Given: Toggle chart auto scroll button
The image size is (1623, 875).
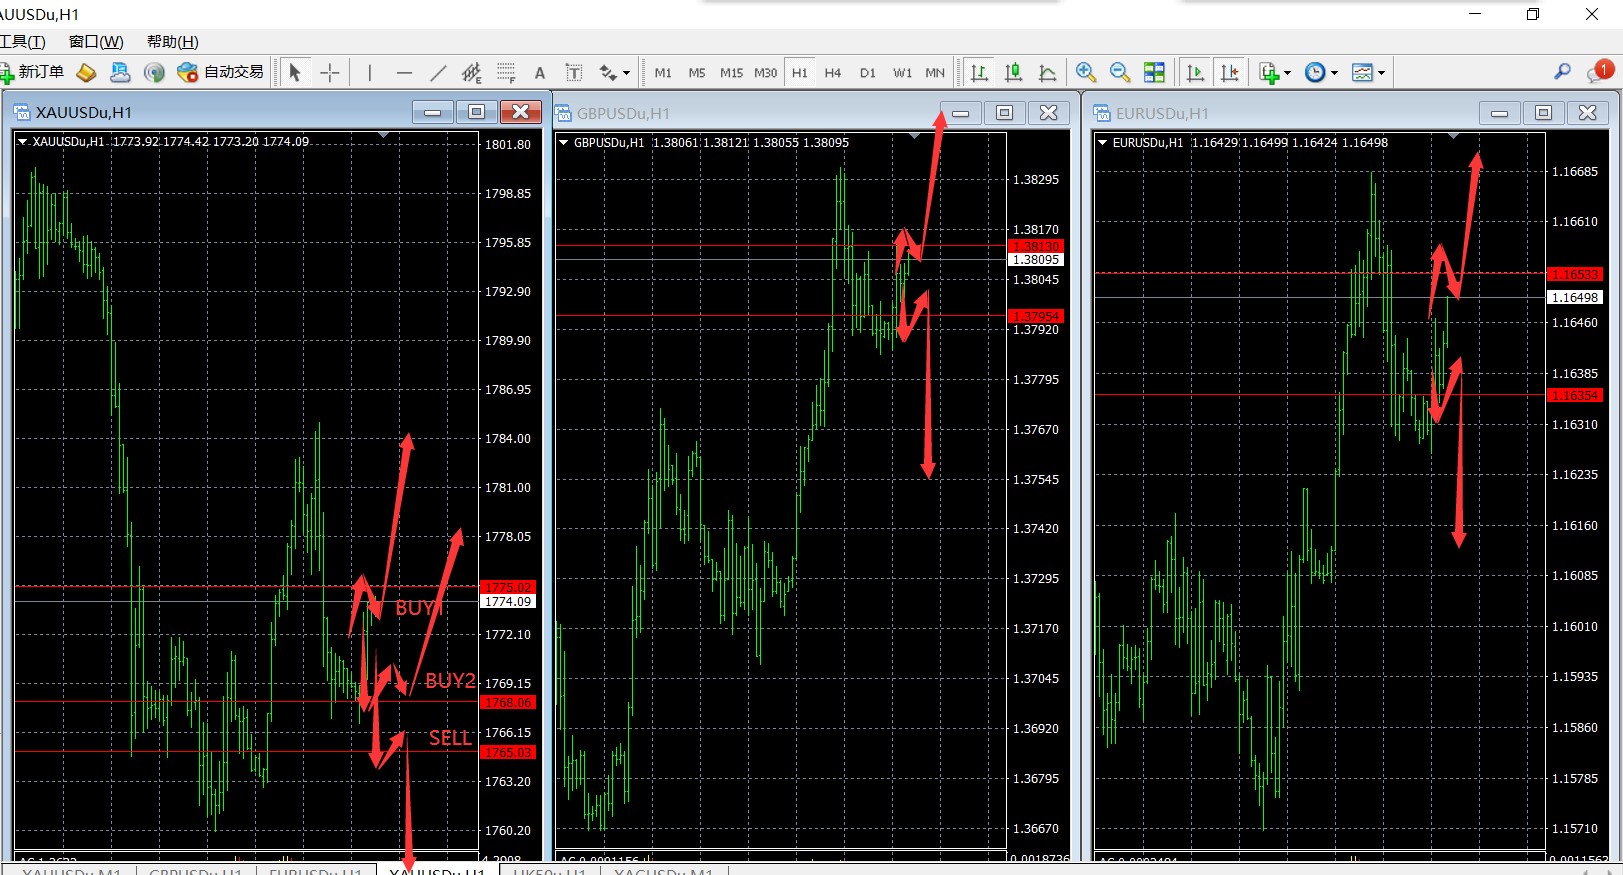Looking at the screenshot, I should [1195, 72].
